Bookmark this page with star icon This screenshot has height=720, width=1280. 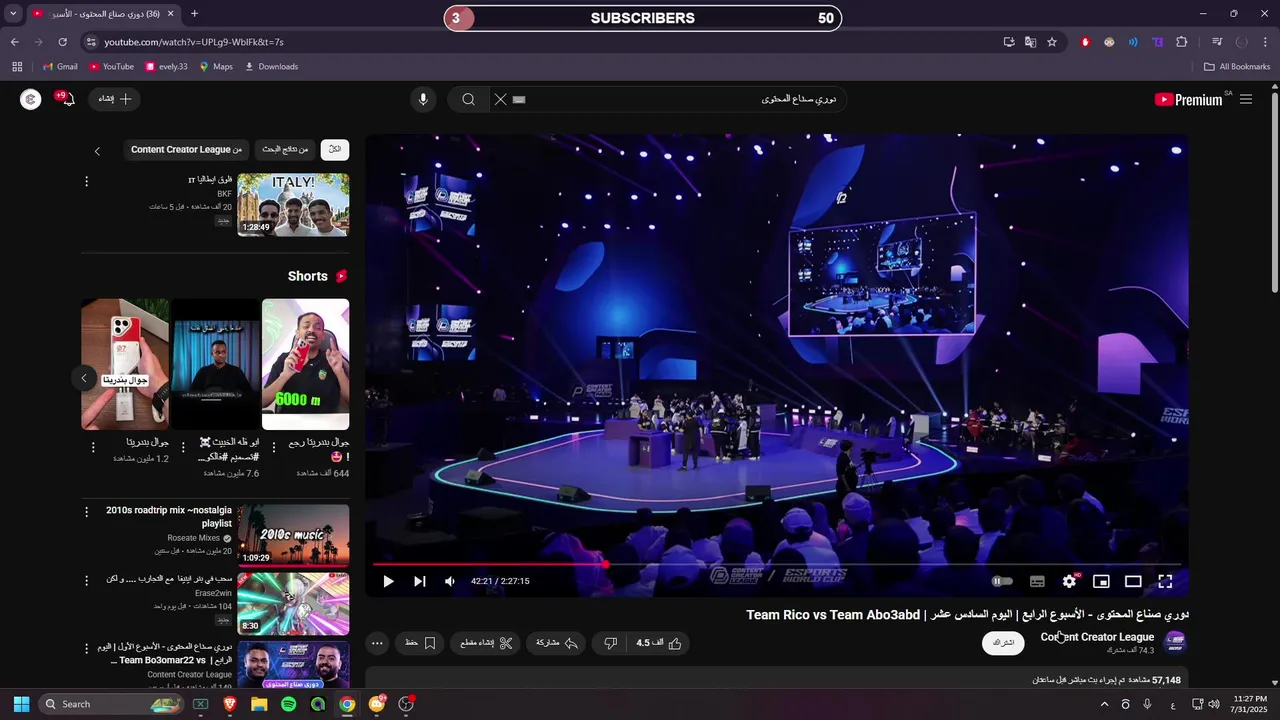[x=1052, y=42]
